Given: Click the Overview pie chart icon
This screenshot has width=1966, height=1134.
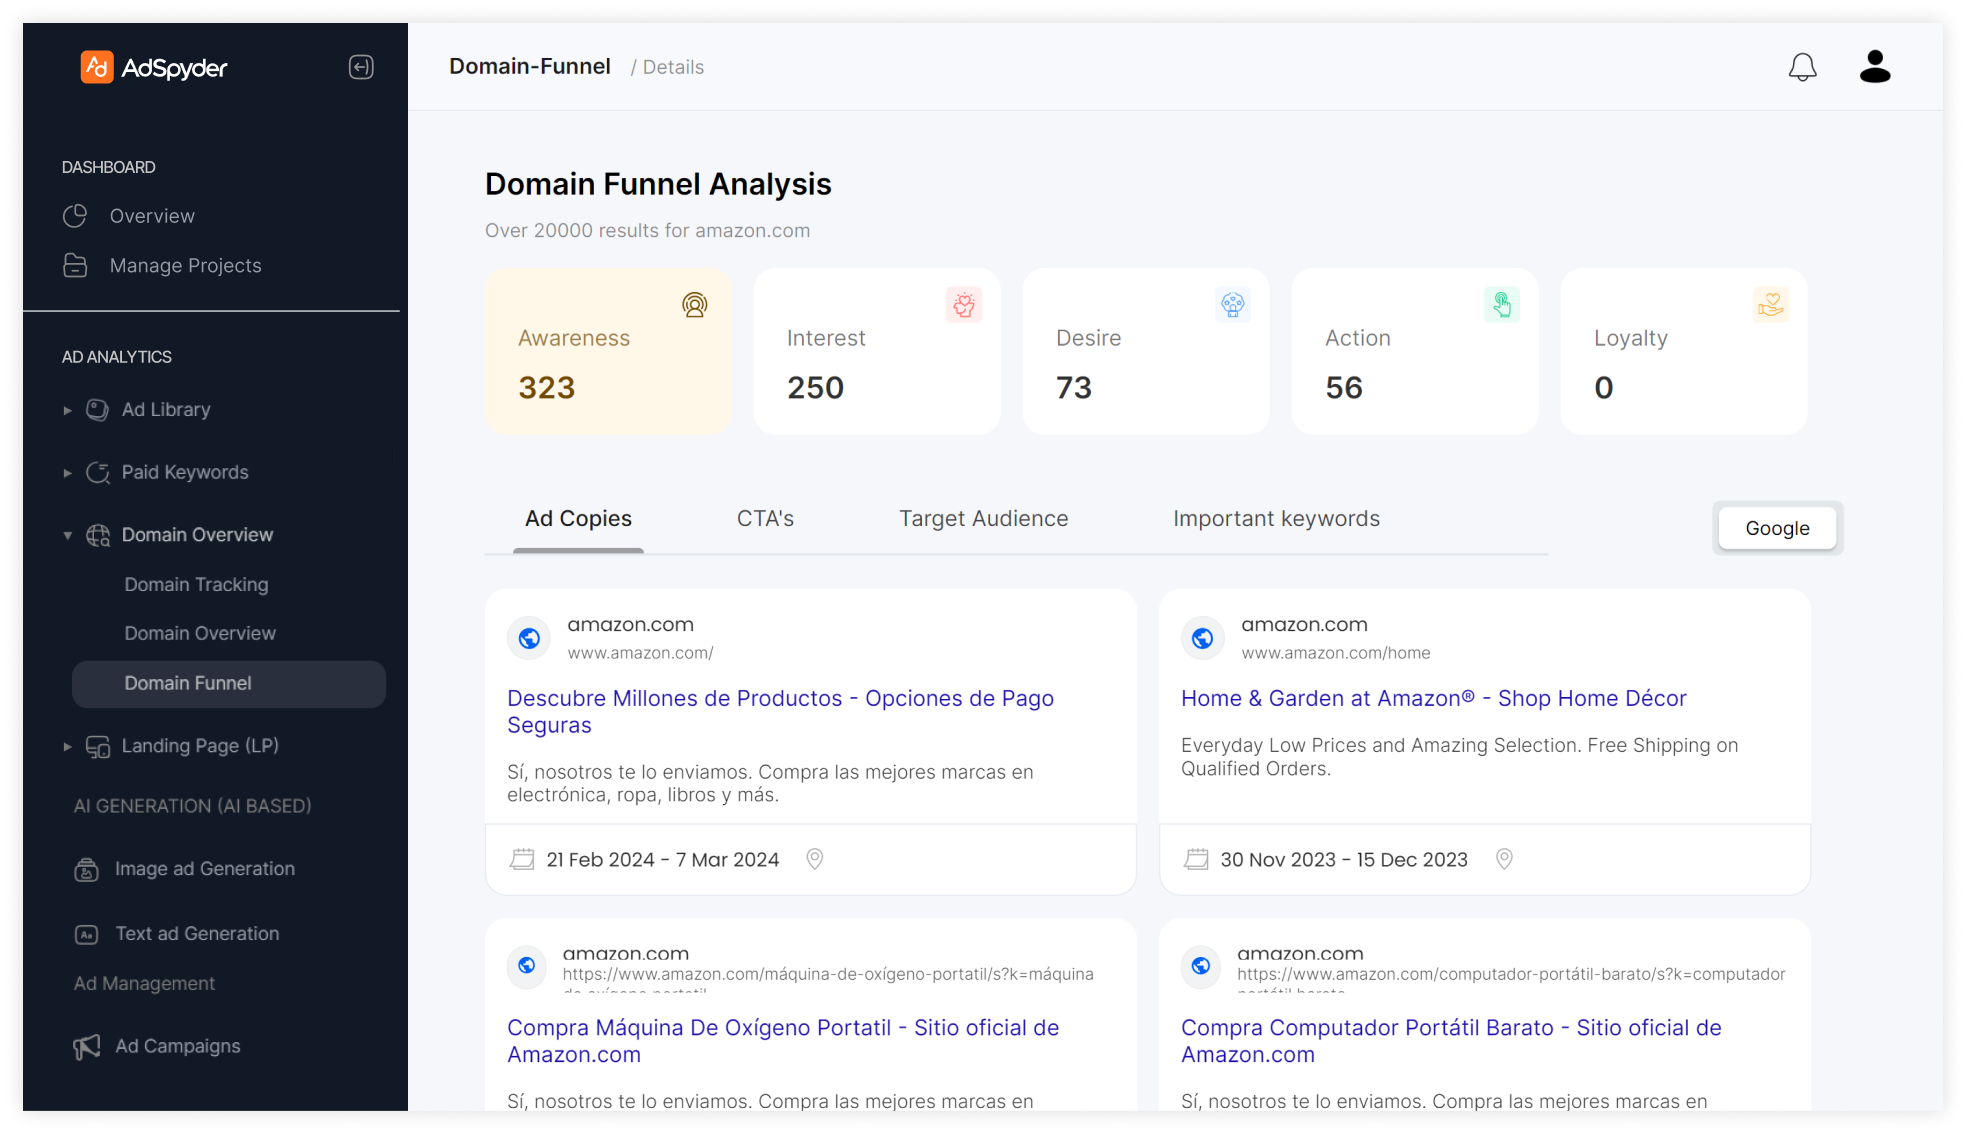Looking at the screenshot, I should click(75, 216).
